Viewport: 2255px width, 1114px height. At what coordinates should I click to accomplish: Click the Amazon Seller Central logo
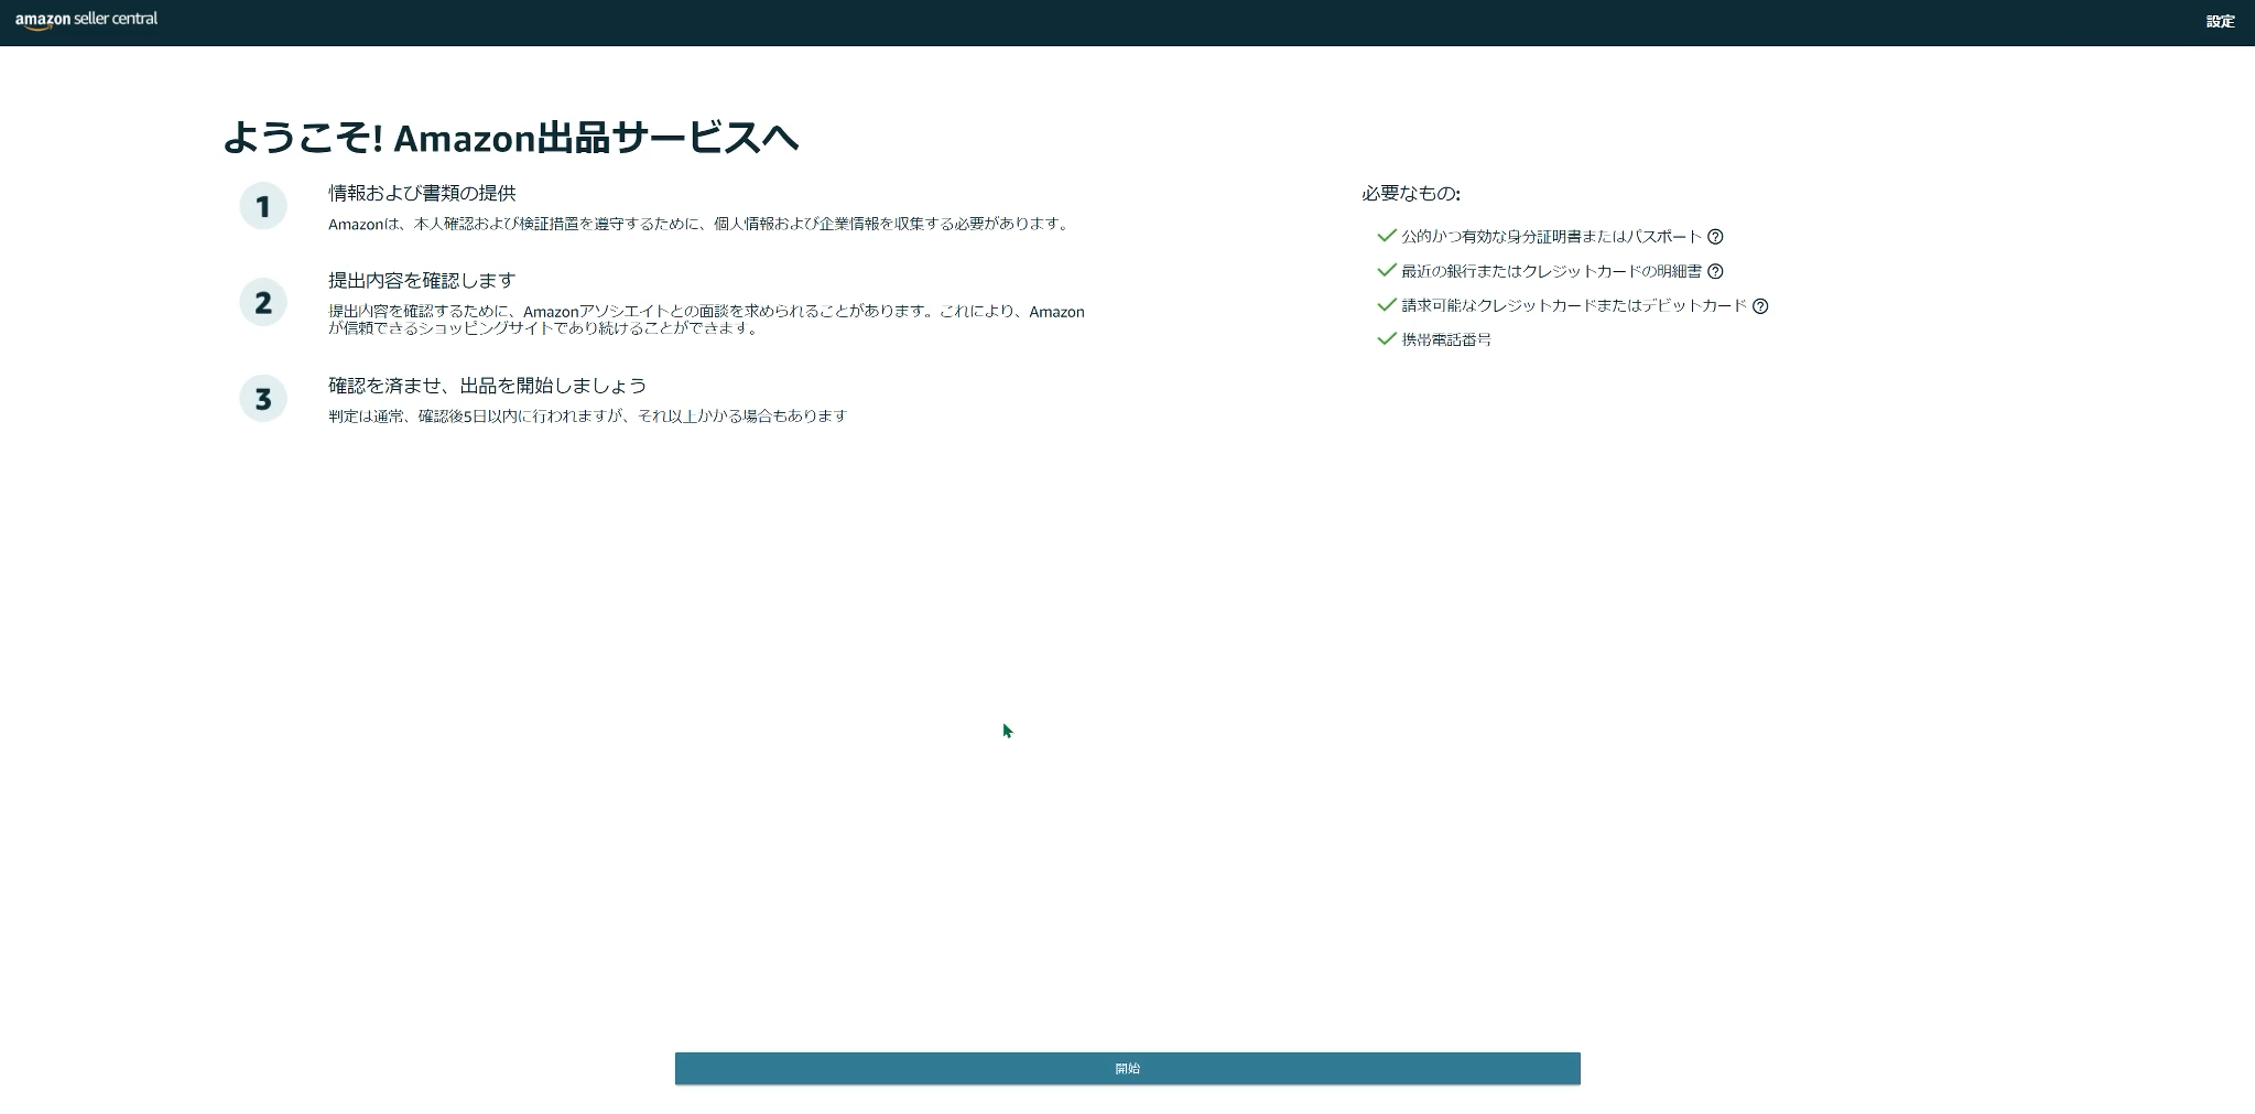[86, 20]
